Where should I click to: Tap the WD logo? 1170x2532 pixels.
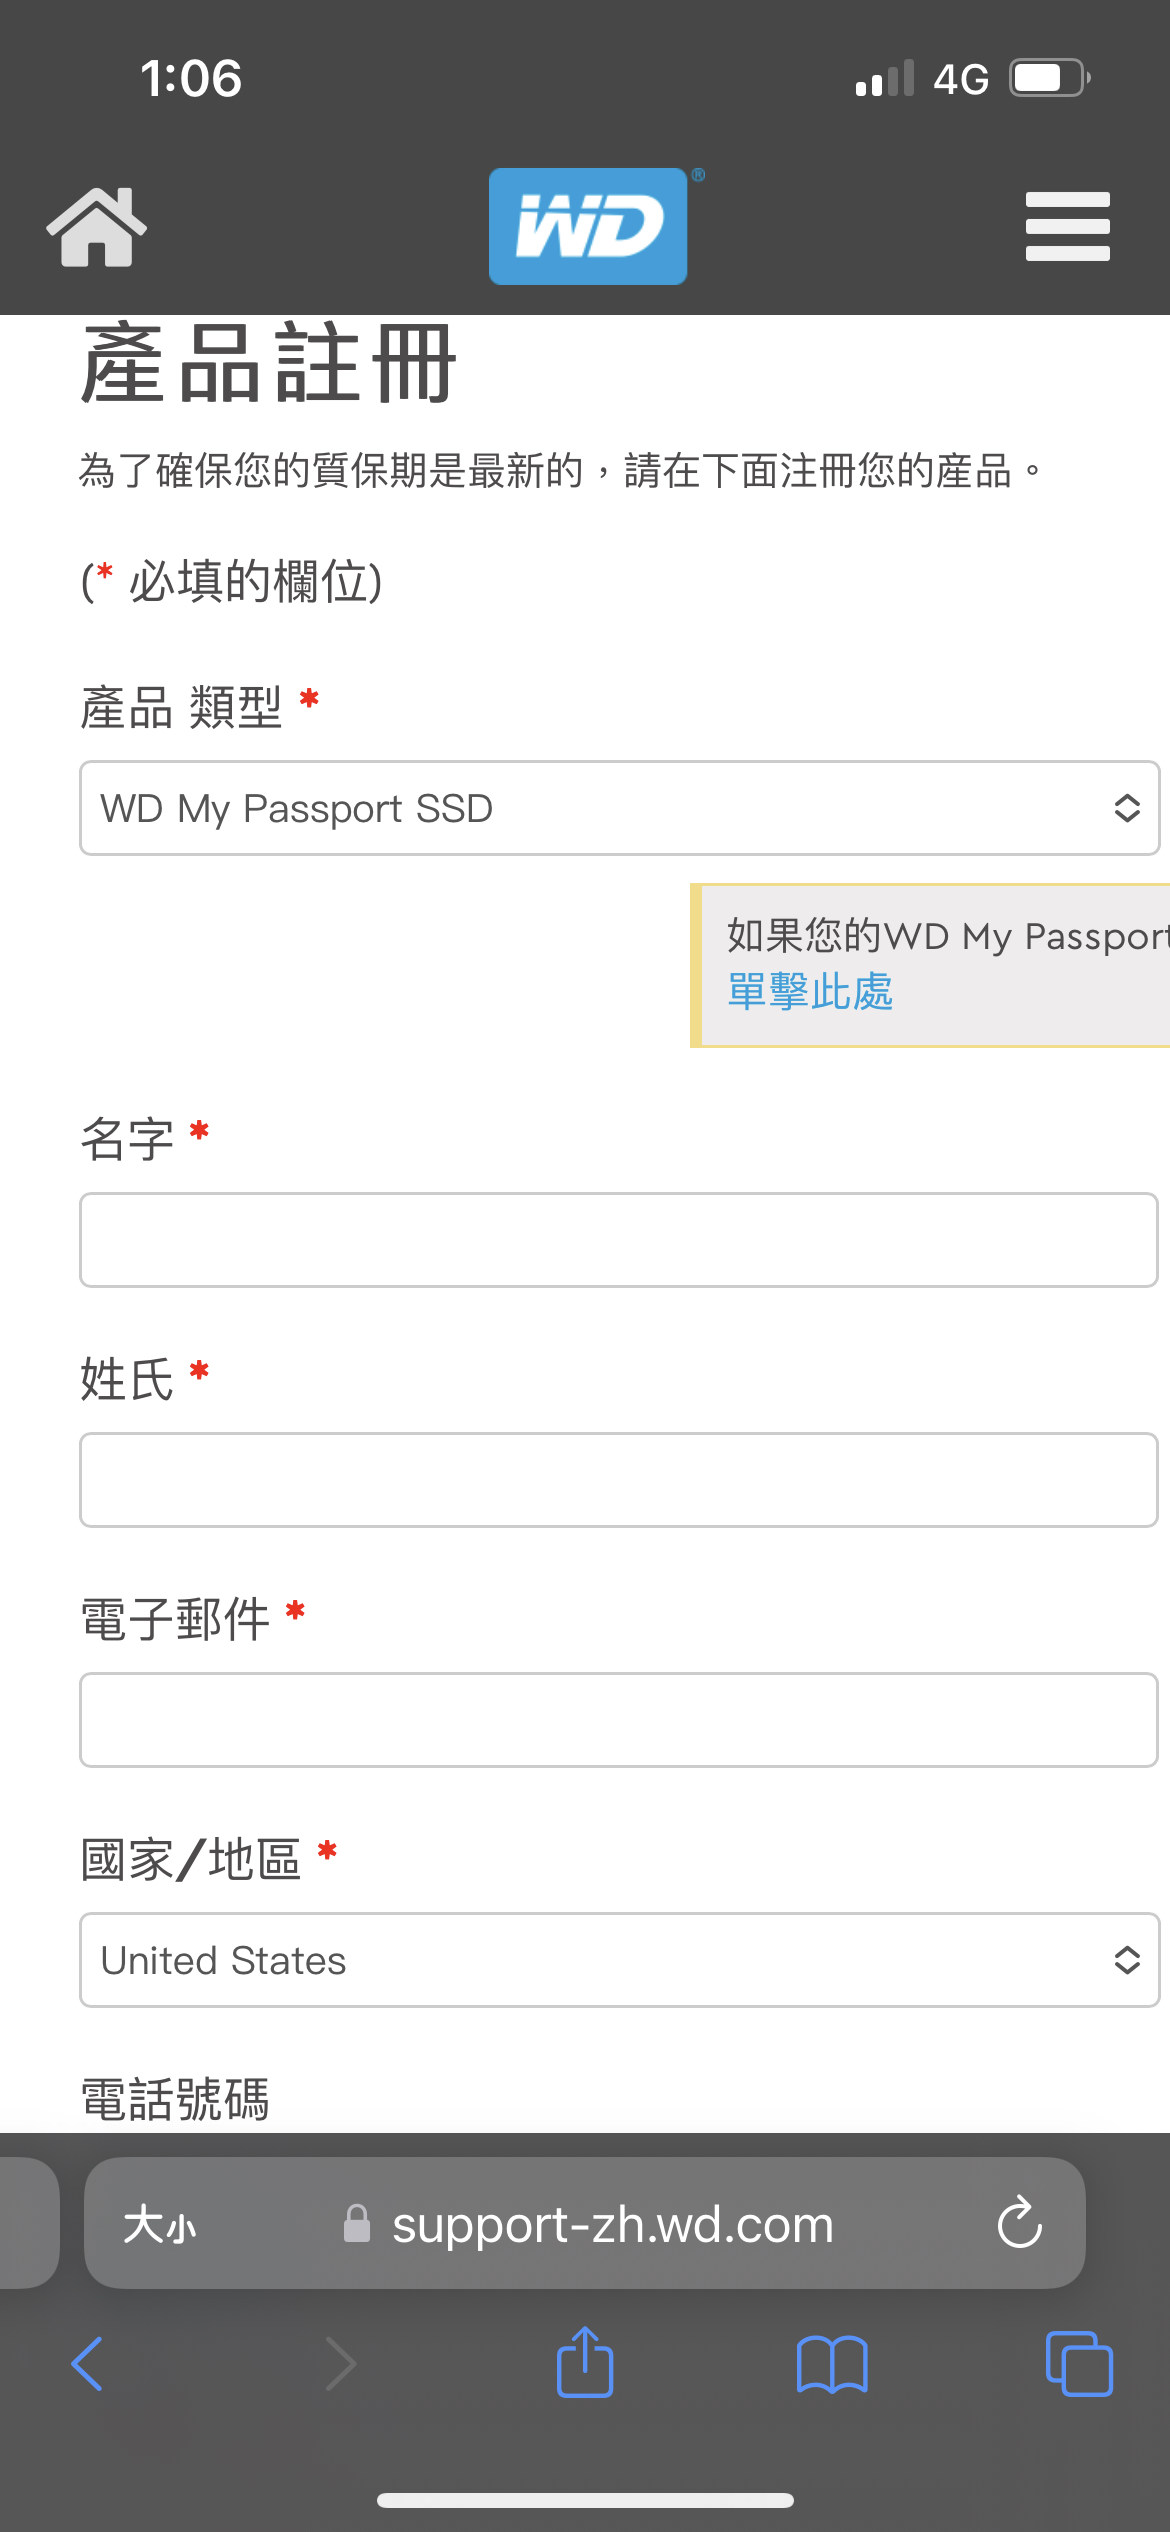588,226
